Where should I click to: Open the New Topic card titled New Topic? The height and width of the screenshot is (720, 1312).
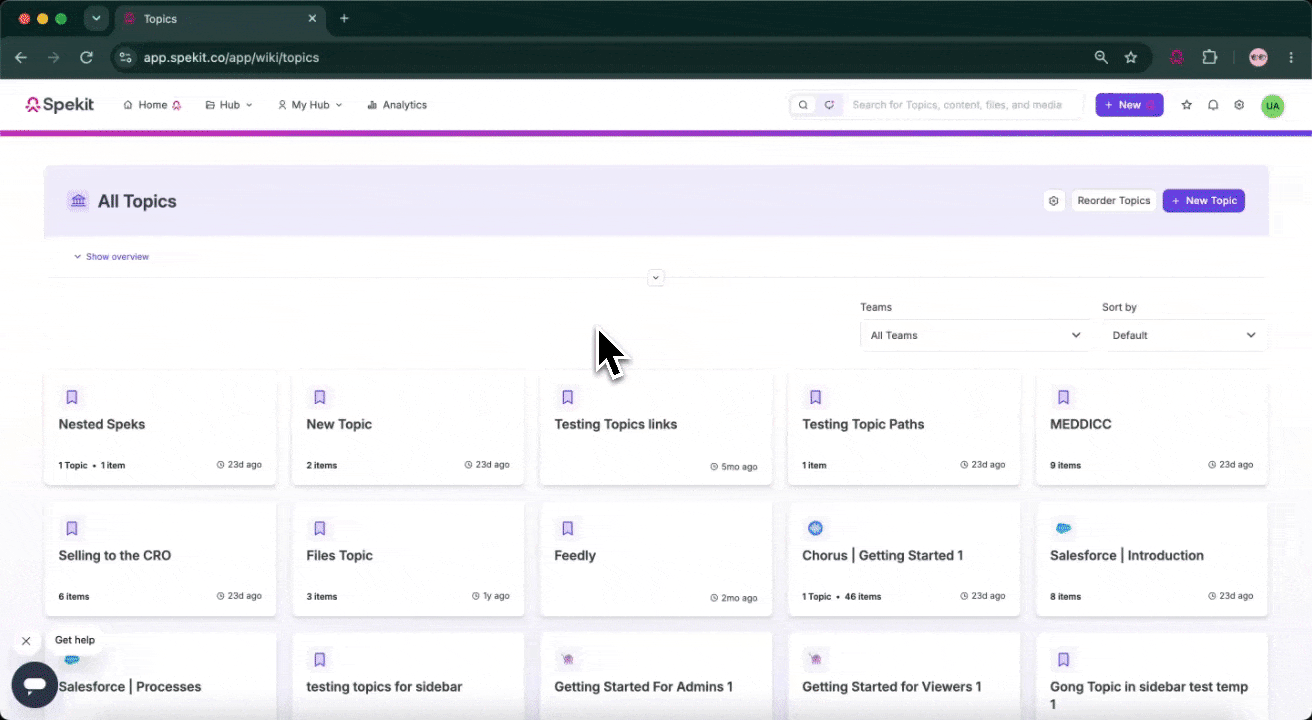(x=408, y=428)
